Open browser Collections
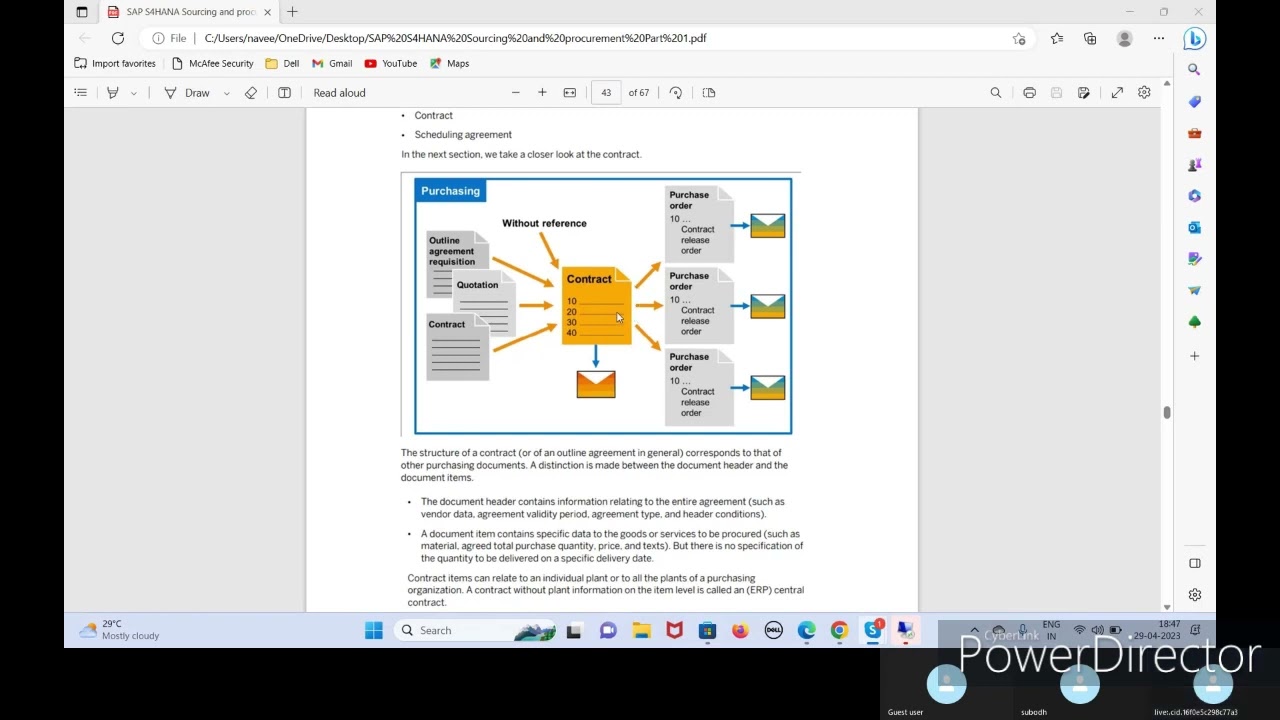1280x720 pixels. [1090, 38]
